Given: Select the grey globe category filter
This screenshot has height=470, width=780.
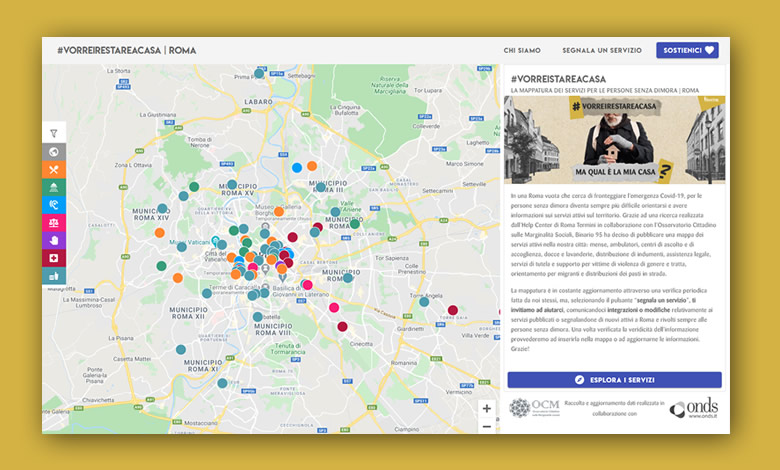Looking at the screenshot, I should 54,152.
